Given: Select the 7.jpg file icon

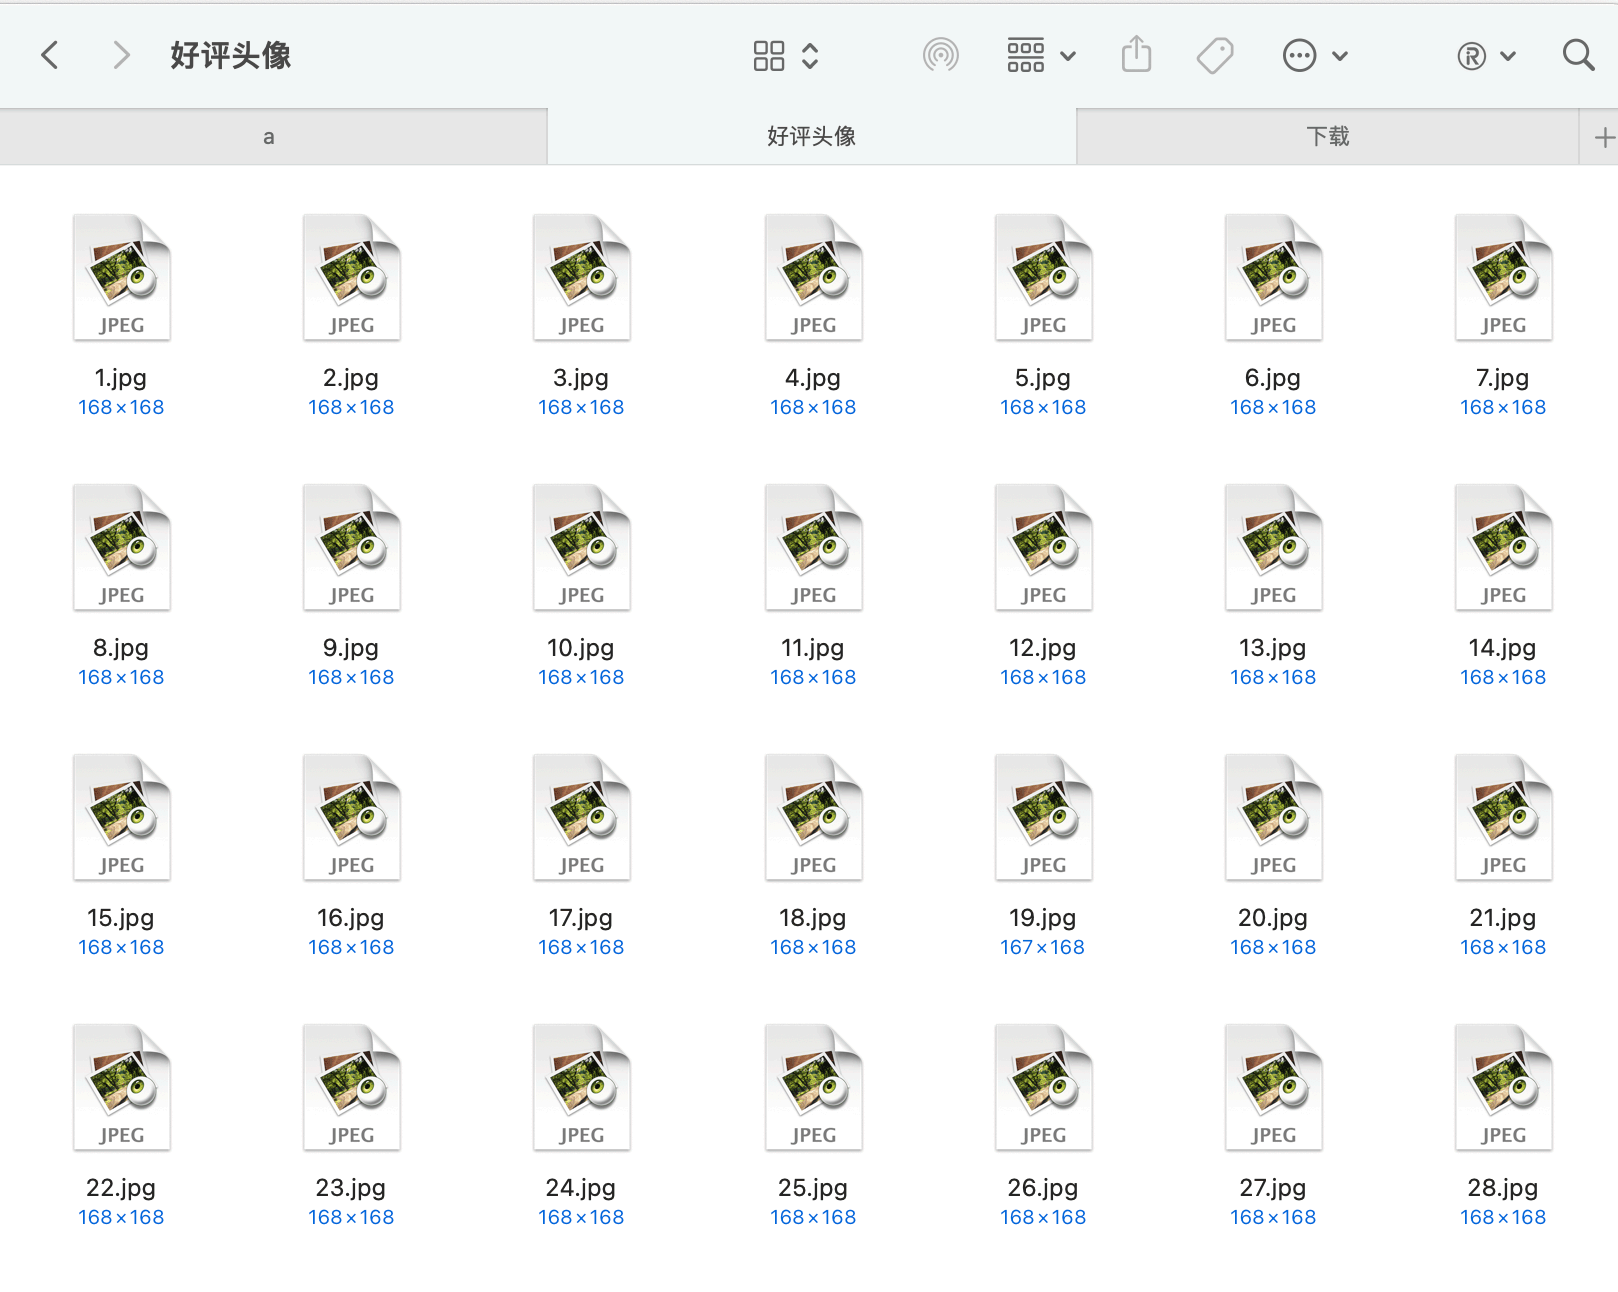Looking at the screenshot, I should pos(1504,277).
